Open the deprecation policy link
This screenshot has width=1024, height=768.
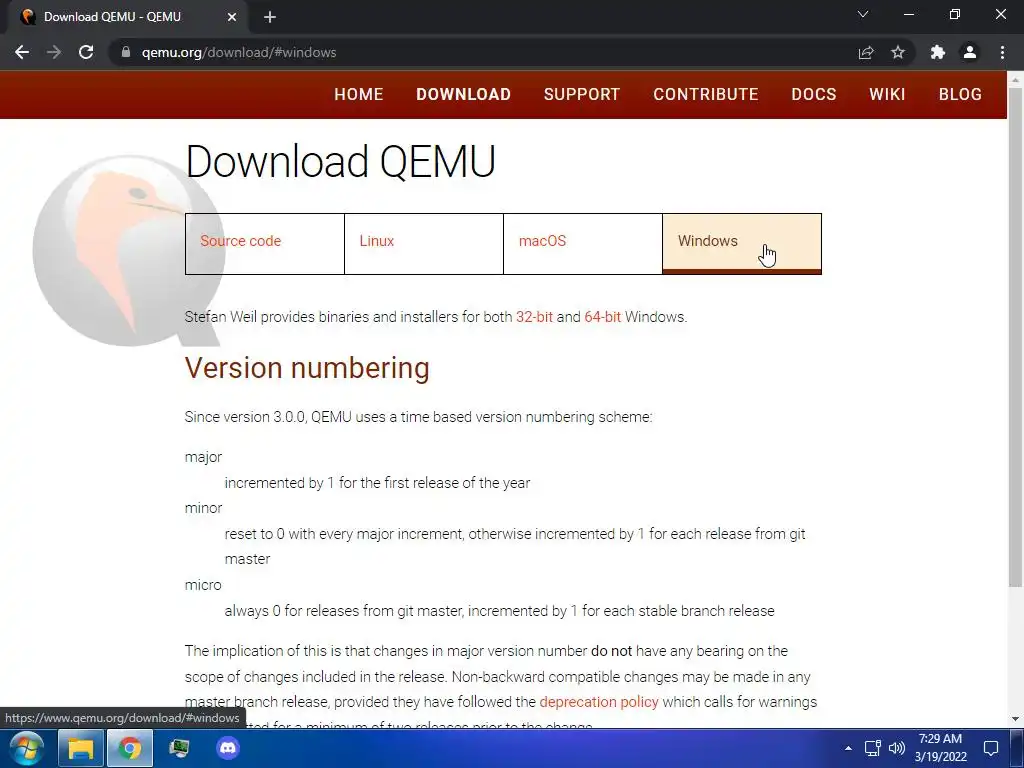(x=599, y=702)
